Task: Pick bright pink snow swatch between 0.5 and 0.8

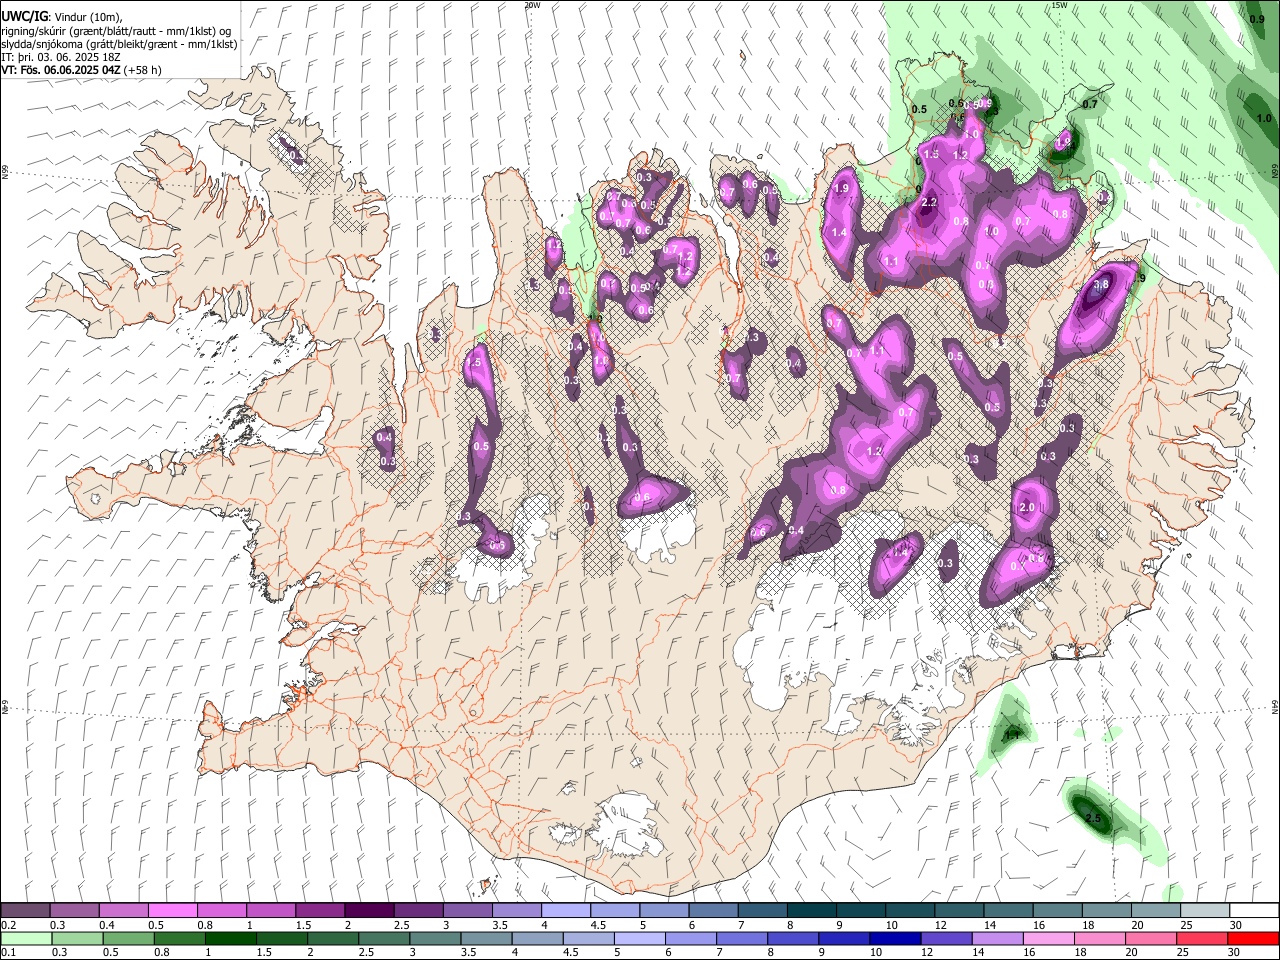Action: [x=172, y=911]
